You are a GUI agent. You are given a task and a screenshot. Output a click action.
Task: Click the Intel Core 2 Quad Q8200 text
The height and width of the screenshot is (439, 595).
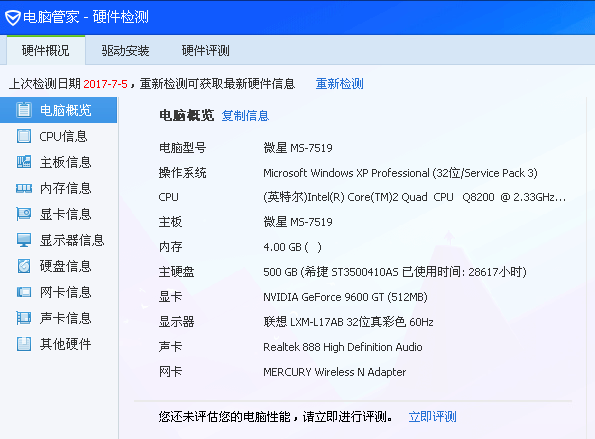point(414,197)
